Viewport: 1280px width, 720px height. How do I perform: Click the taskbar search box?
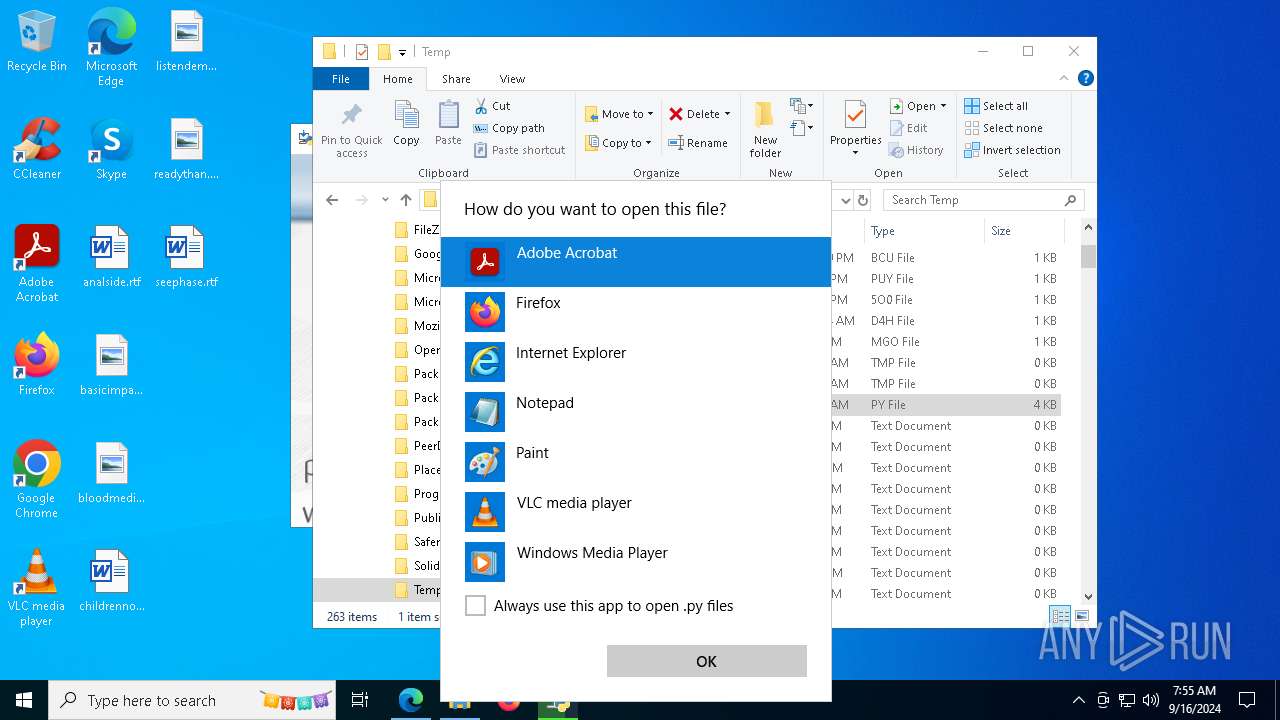point(193,700)
